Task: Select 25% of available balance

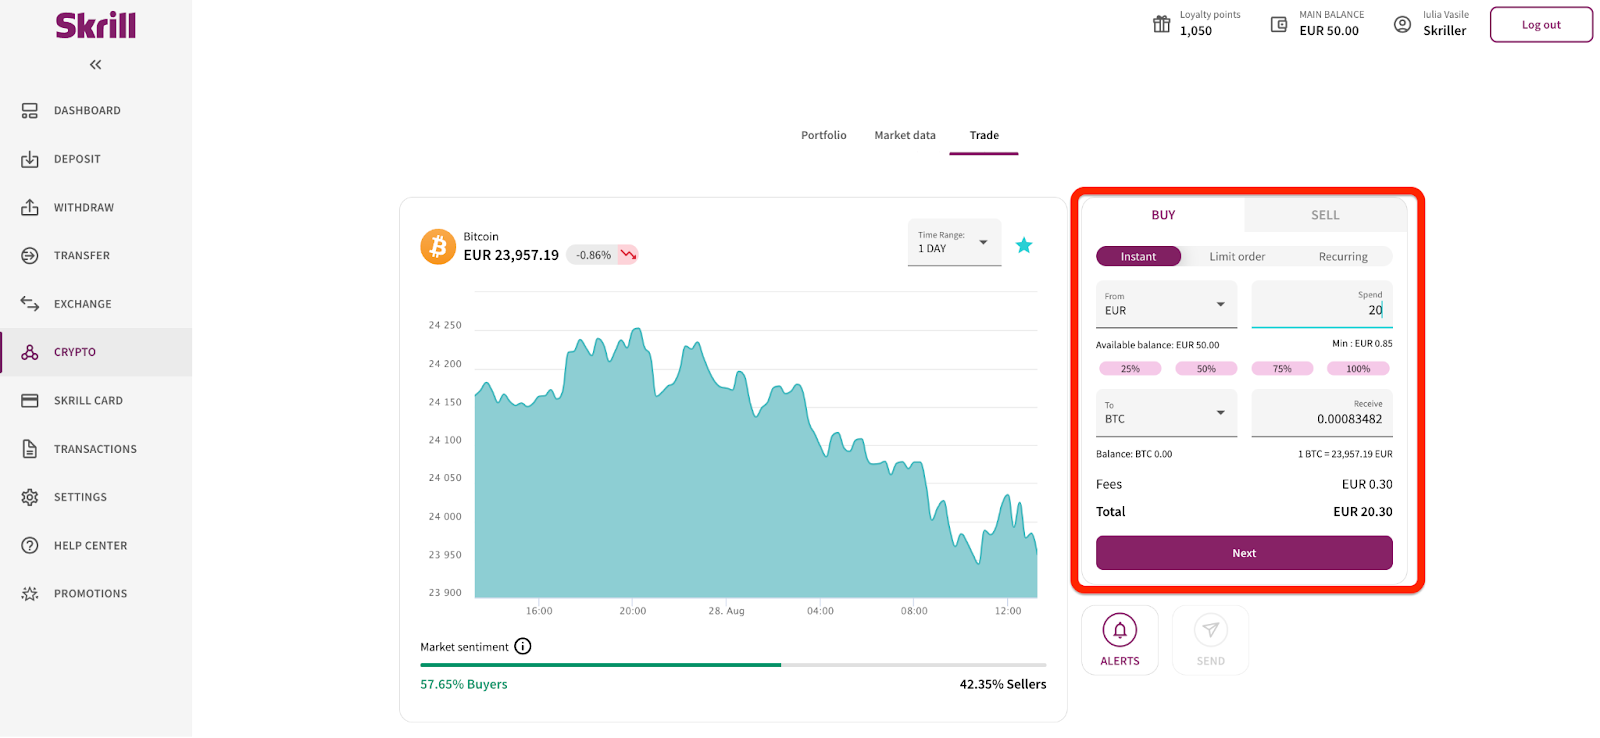Action: pos(1130,369)
